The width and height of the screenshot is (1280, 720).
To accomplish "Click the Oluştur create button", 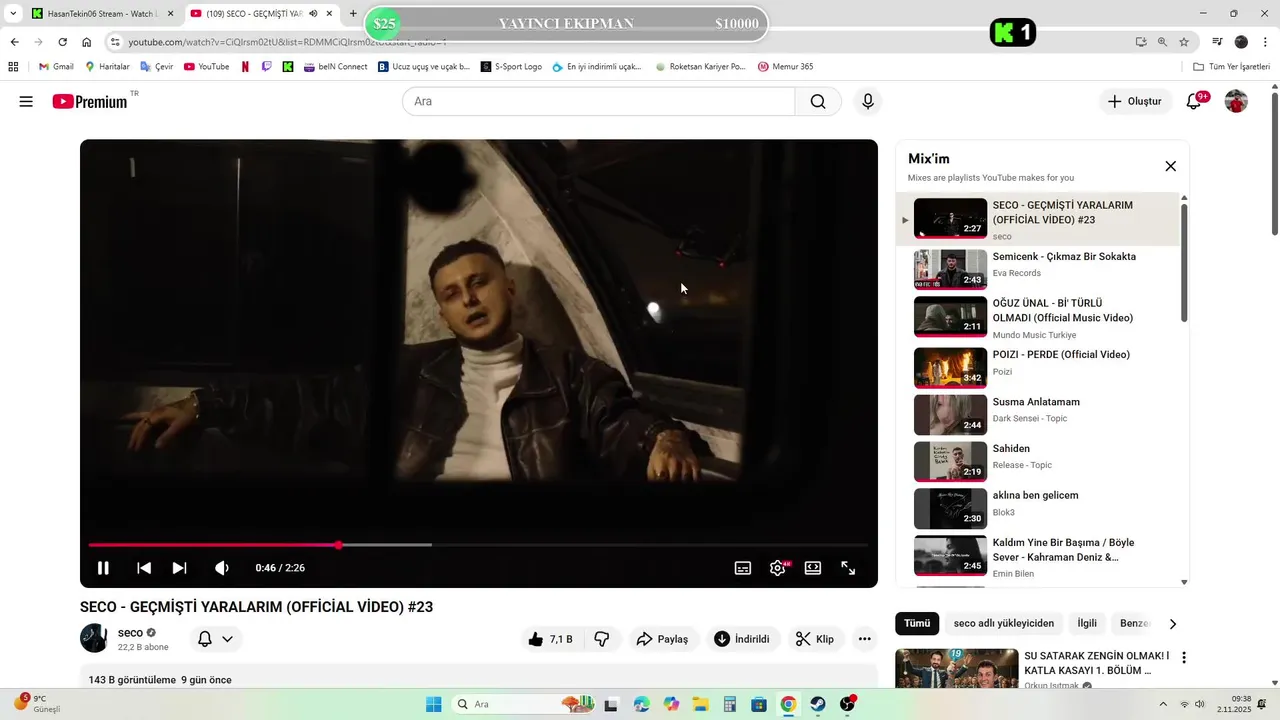I will point(1135,101).
